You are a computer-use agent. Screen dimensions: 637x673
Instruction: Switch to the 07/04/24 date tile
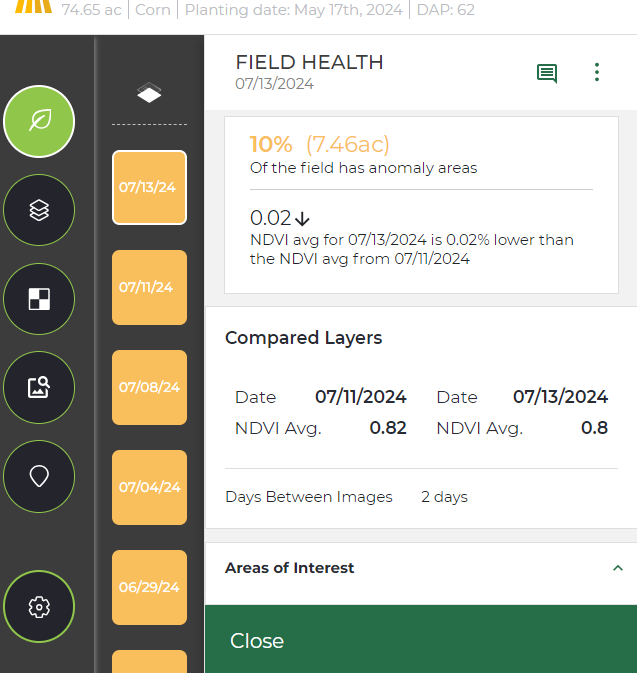(149, 487)
